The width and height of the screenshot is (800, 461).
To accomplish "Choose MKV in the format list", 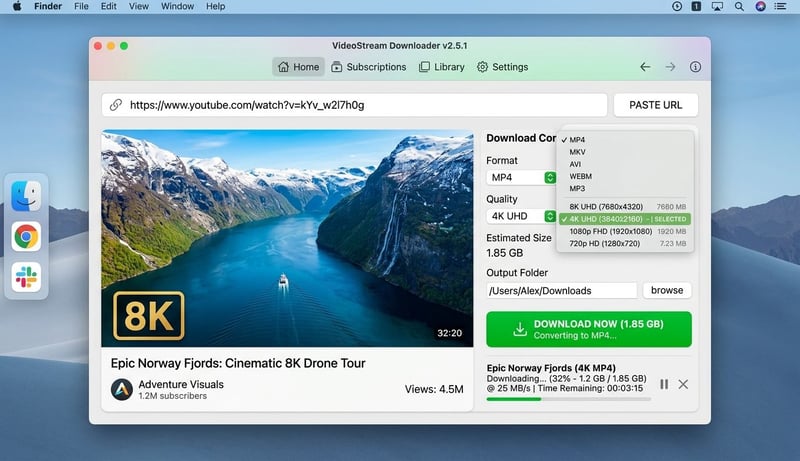I will click(625, 152).
